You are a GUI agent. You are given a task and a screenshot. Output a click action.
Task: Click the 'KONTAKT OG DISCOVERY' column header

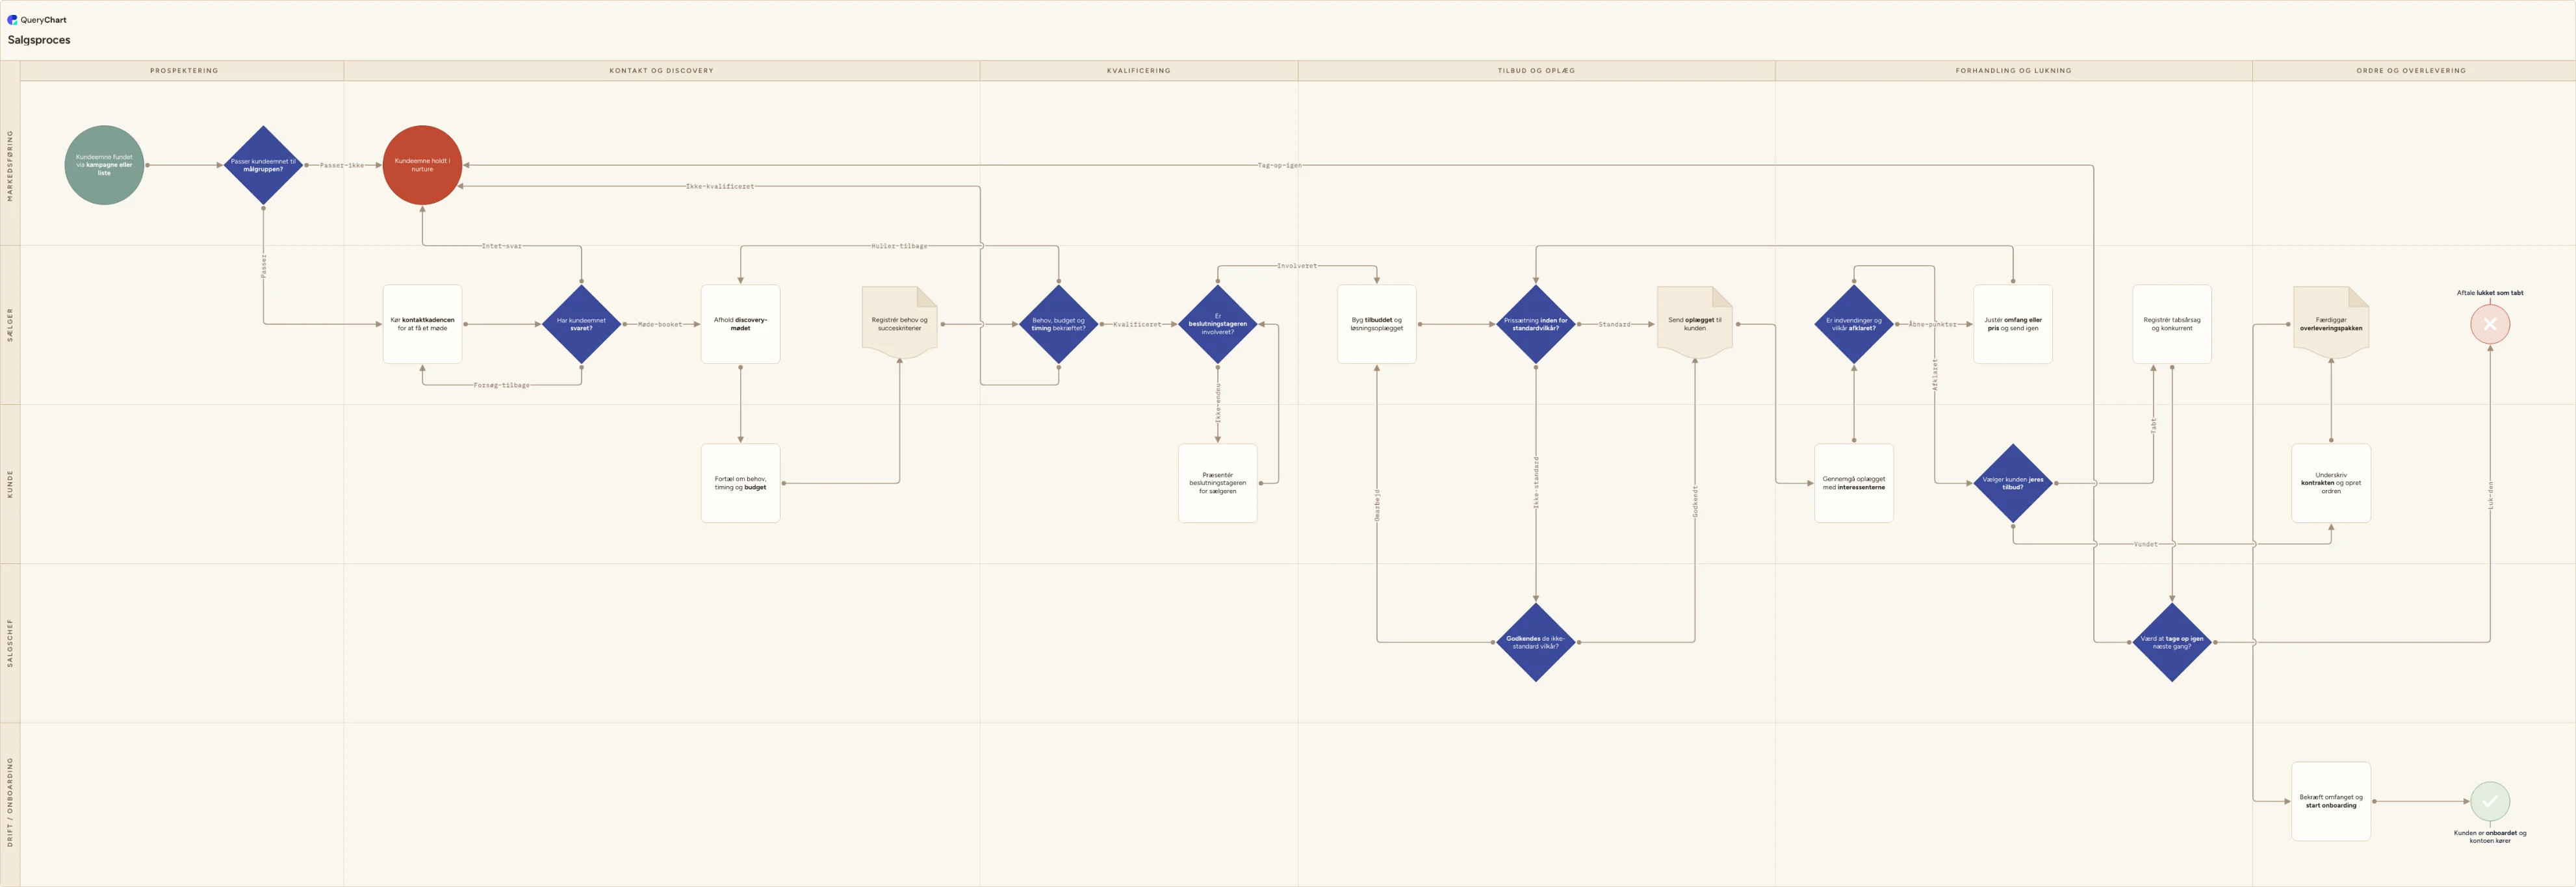pyautogui.click(x=661, y=71)
